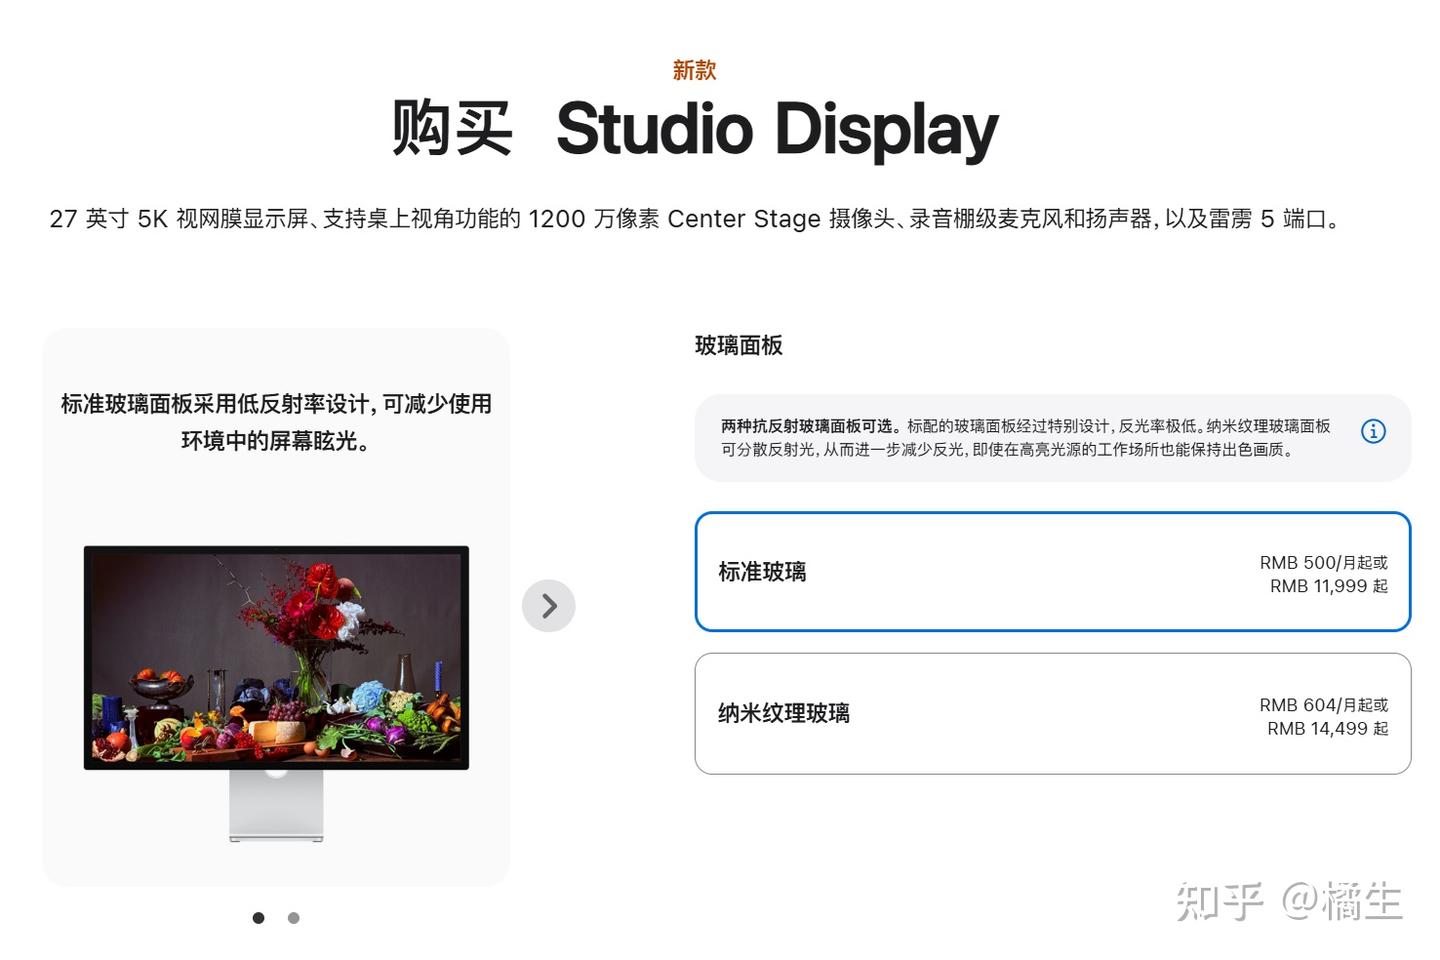Click the 标准玻璃面板采用低反射率设计 caption

tap(276, 422)
